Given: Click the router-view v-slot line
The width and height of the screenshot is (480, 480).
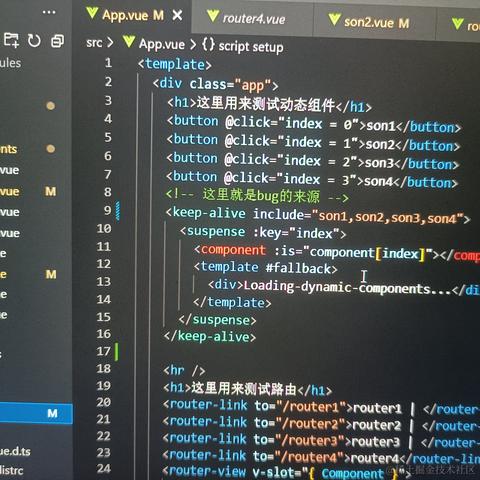Looking at the screenshot, I should click(x=286, y=472).
